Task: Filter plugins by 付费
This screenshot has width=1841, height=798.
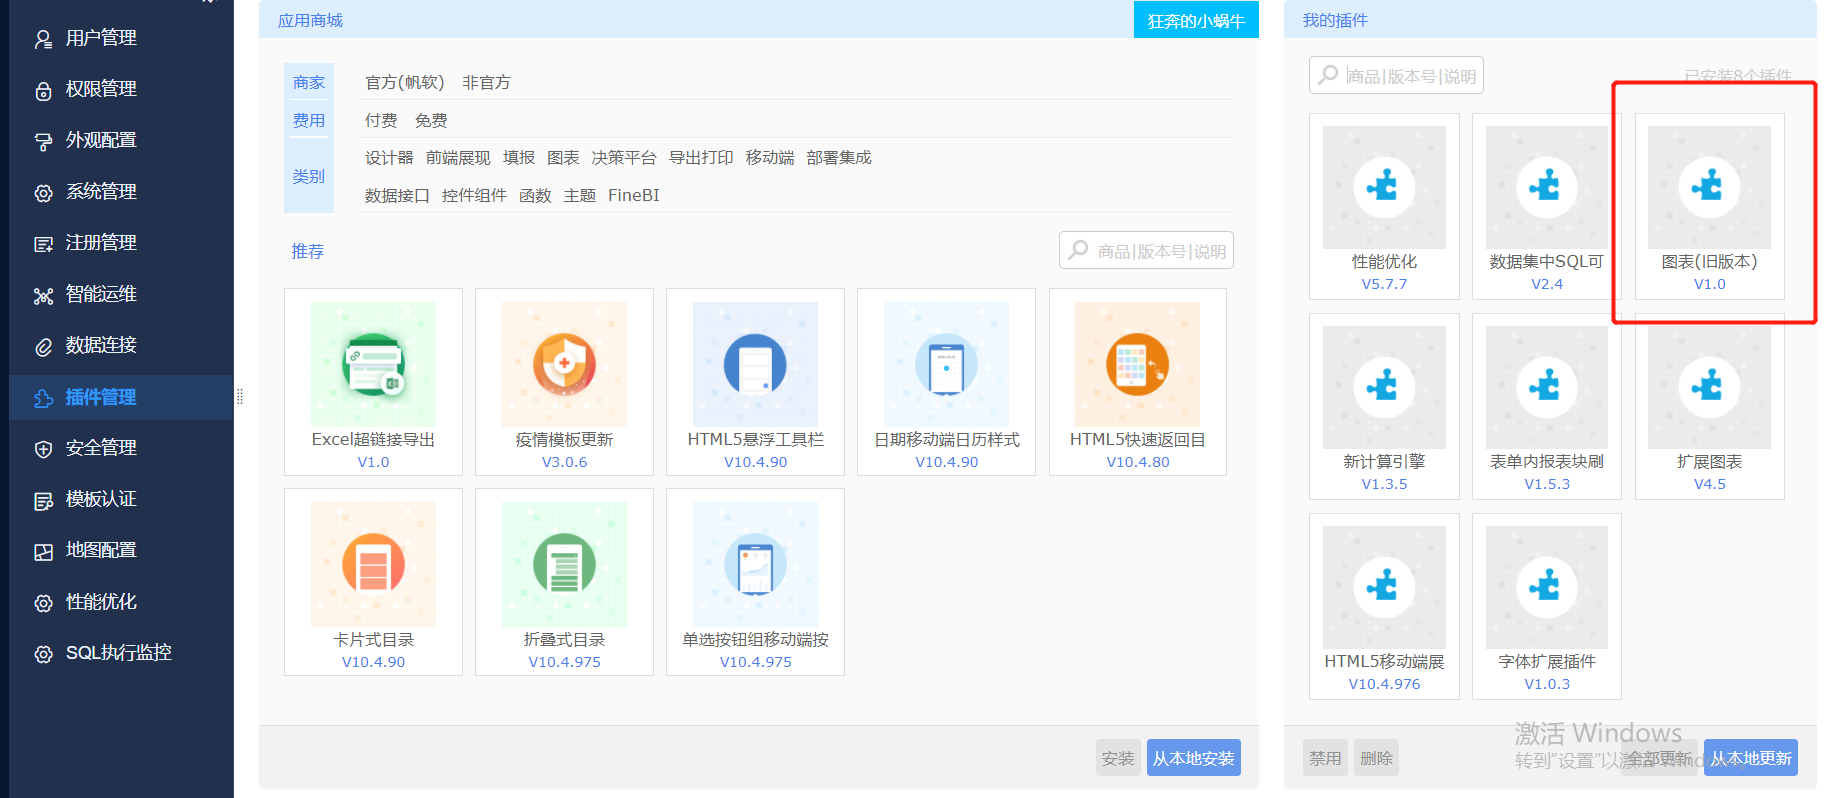Action: coord(381,120)
